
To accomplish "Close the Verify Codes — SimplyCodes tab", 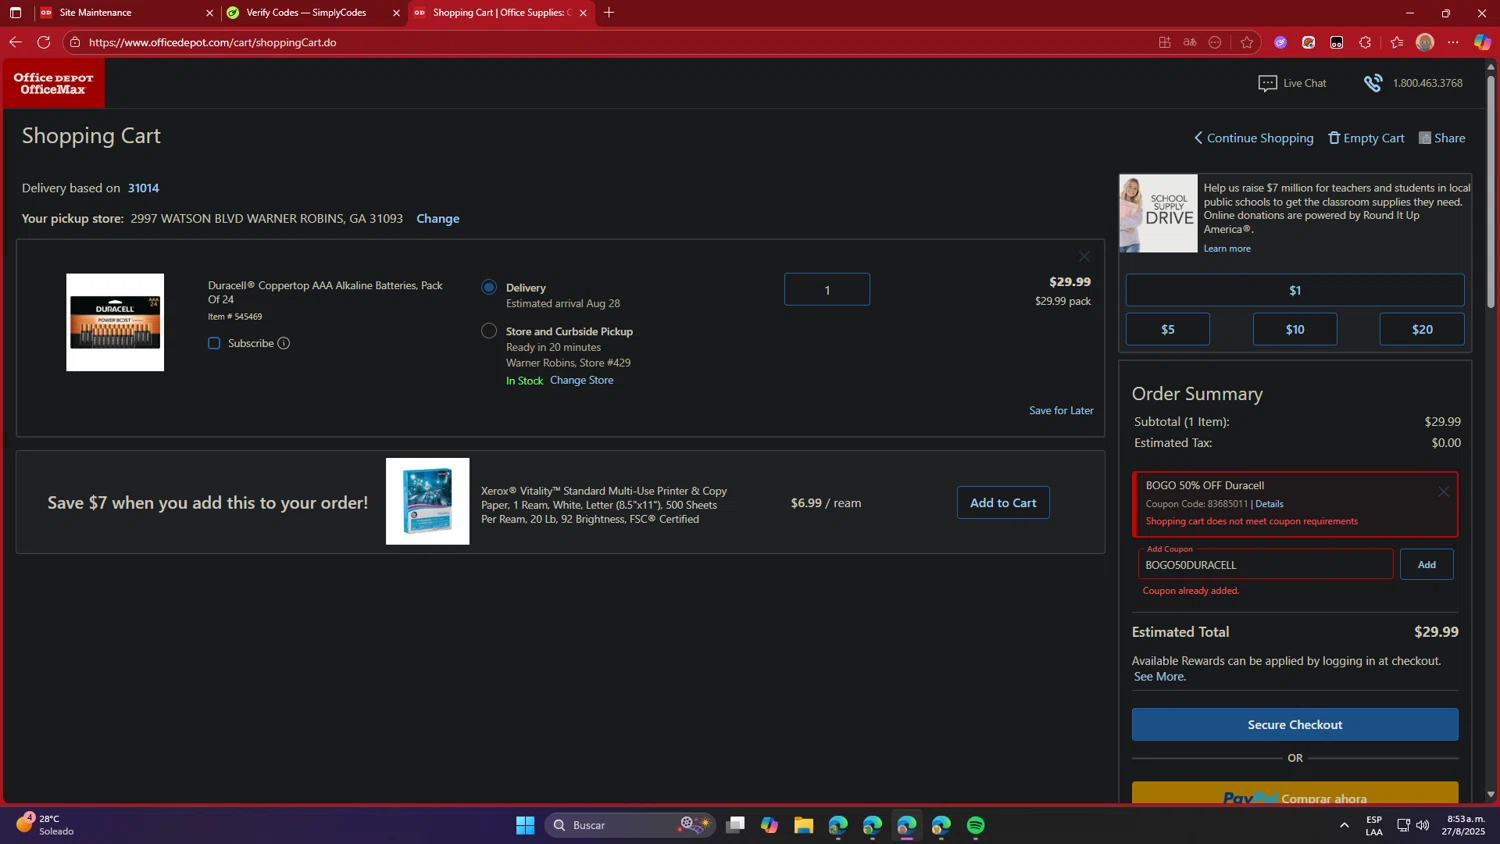I will 396,13.
